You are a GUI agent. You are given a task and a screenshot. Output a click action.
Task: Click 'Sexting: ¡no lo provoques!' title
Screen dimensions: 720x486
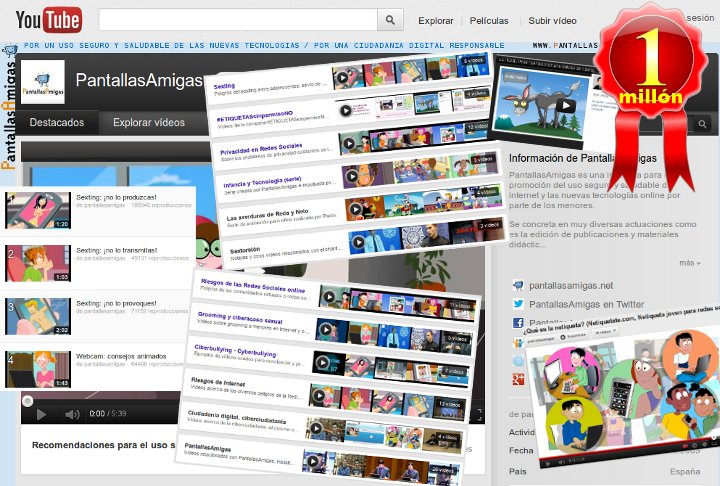tap(116, 304)
